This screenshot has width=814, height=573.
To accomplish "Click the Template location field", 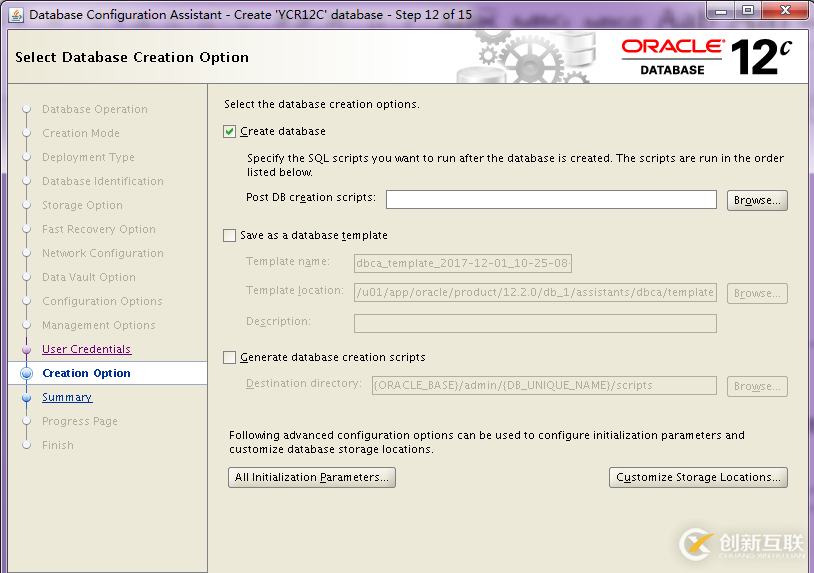I will pos(535,292).
